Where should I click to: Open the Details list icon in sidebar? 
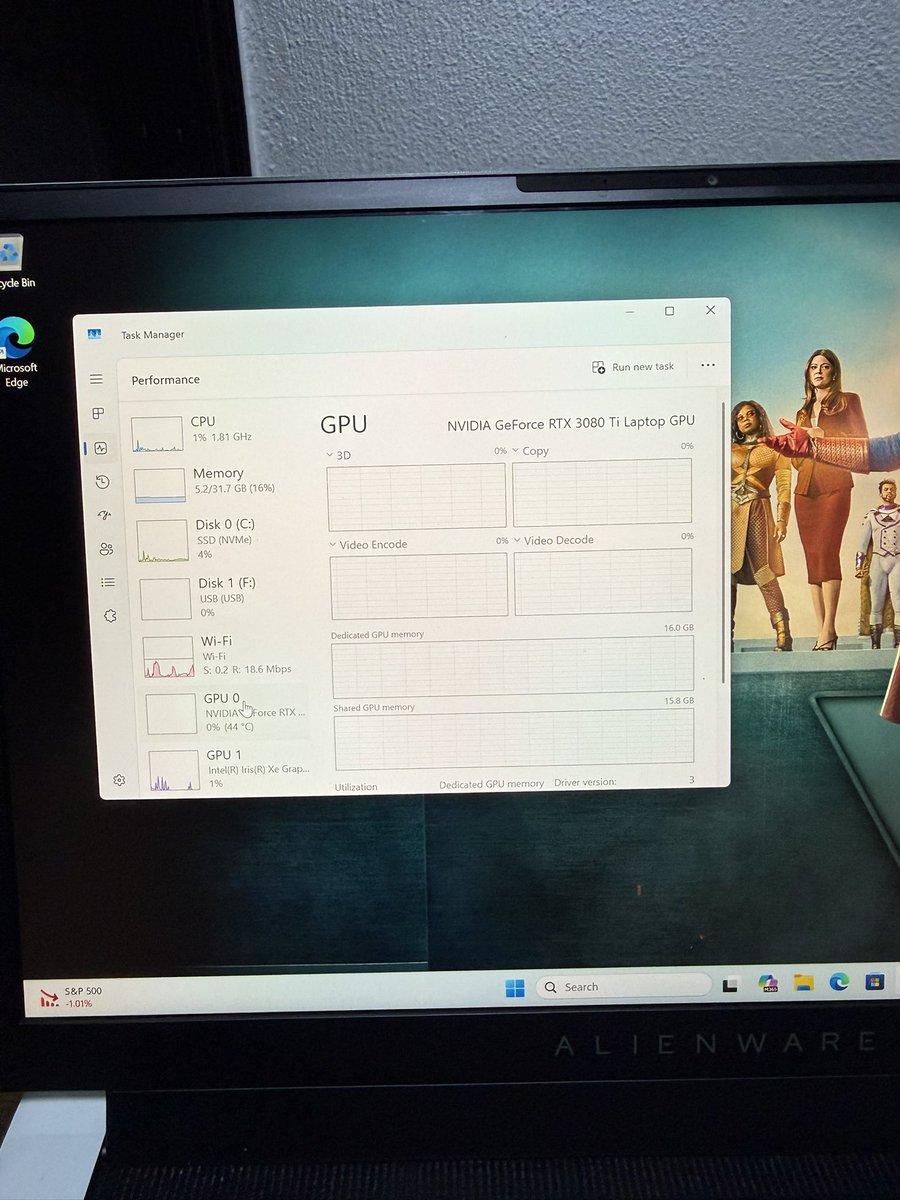point(108,582)
